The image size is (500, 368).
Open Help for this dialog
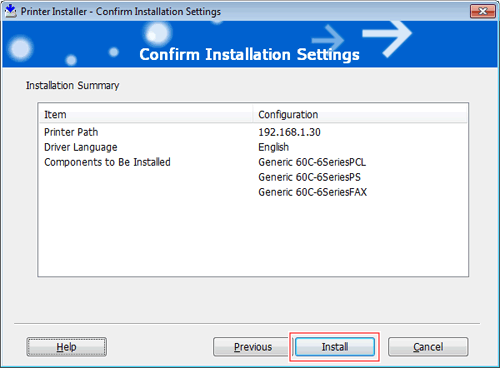tap(67, 347)
